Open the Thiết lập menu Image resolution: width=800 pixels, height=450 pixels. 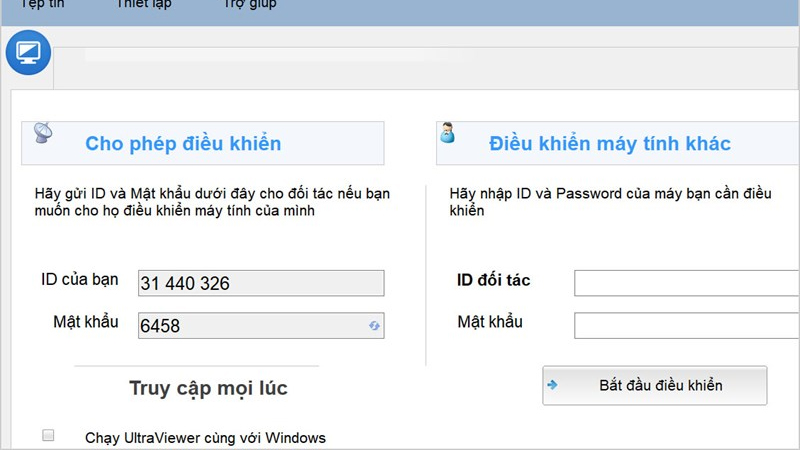click(146, 4)
